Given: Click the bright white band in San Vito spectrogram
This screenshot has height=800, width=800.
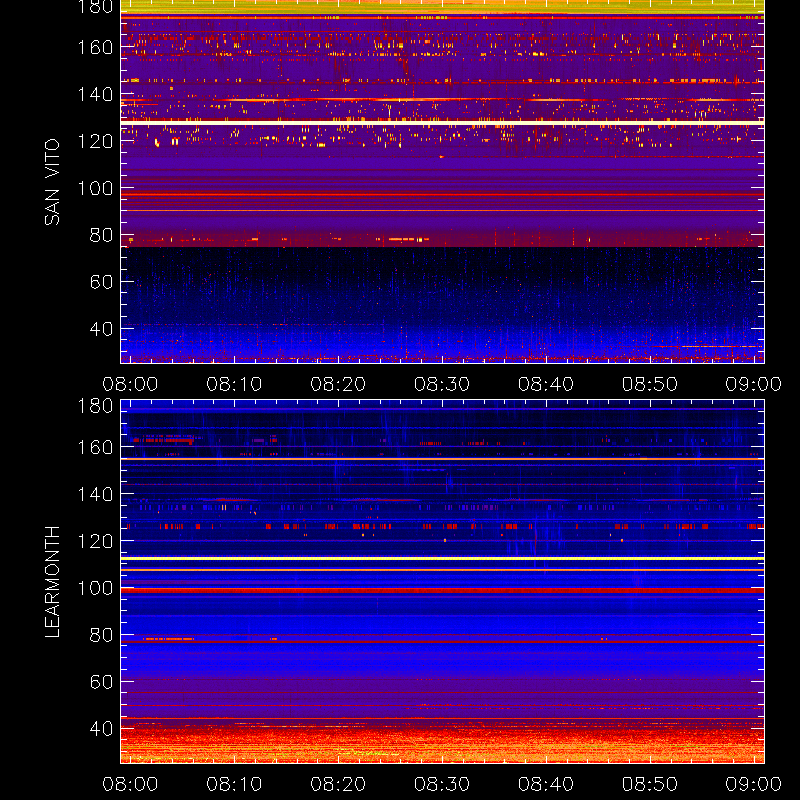Looking at the screenshot, I should (x=442, y=123).
